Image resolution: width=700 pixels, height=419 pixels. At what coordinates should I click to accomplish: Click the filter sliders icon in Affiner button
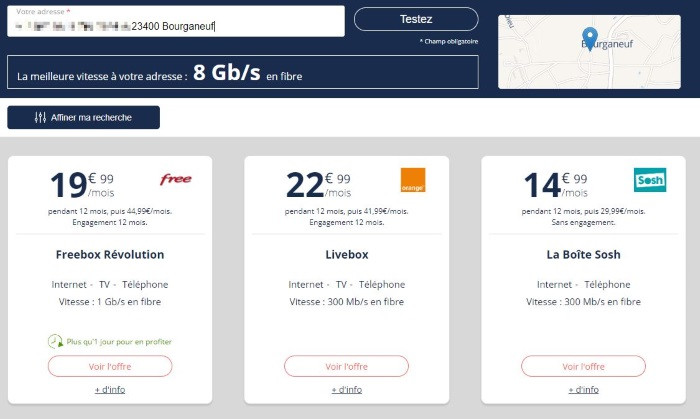click(x=40, y=117)
